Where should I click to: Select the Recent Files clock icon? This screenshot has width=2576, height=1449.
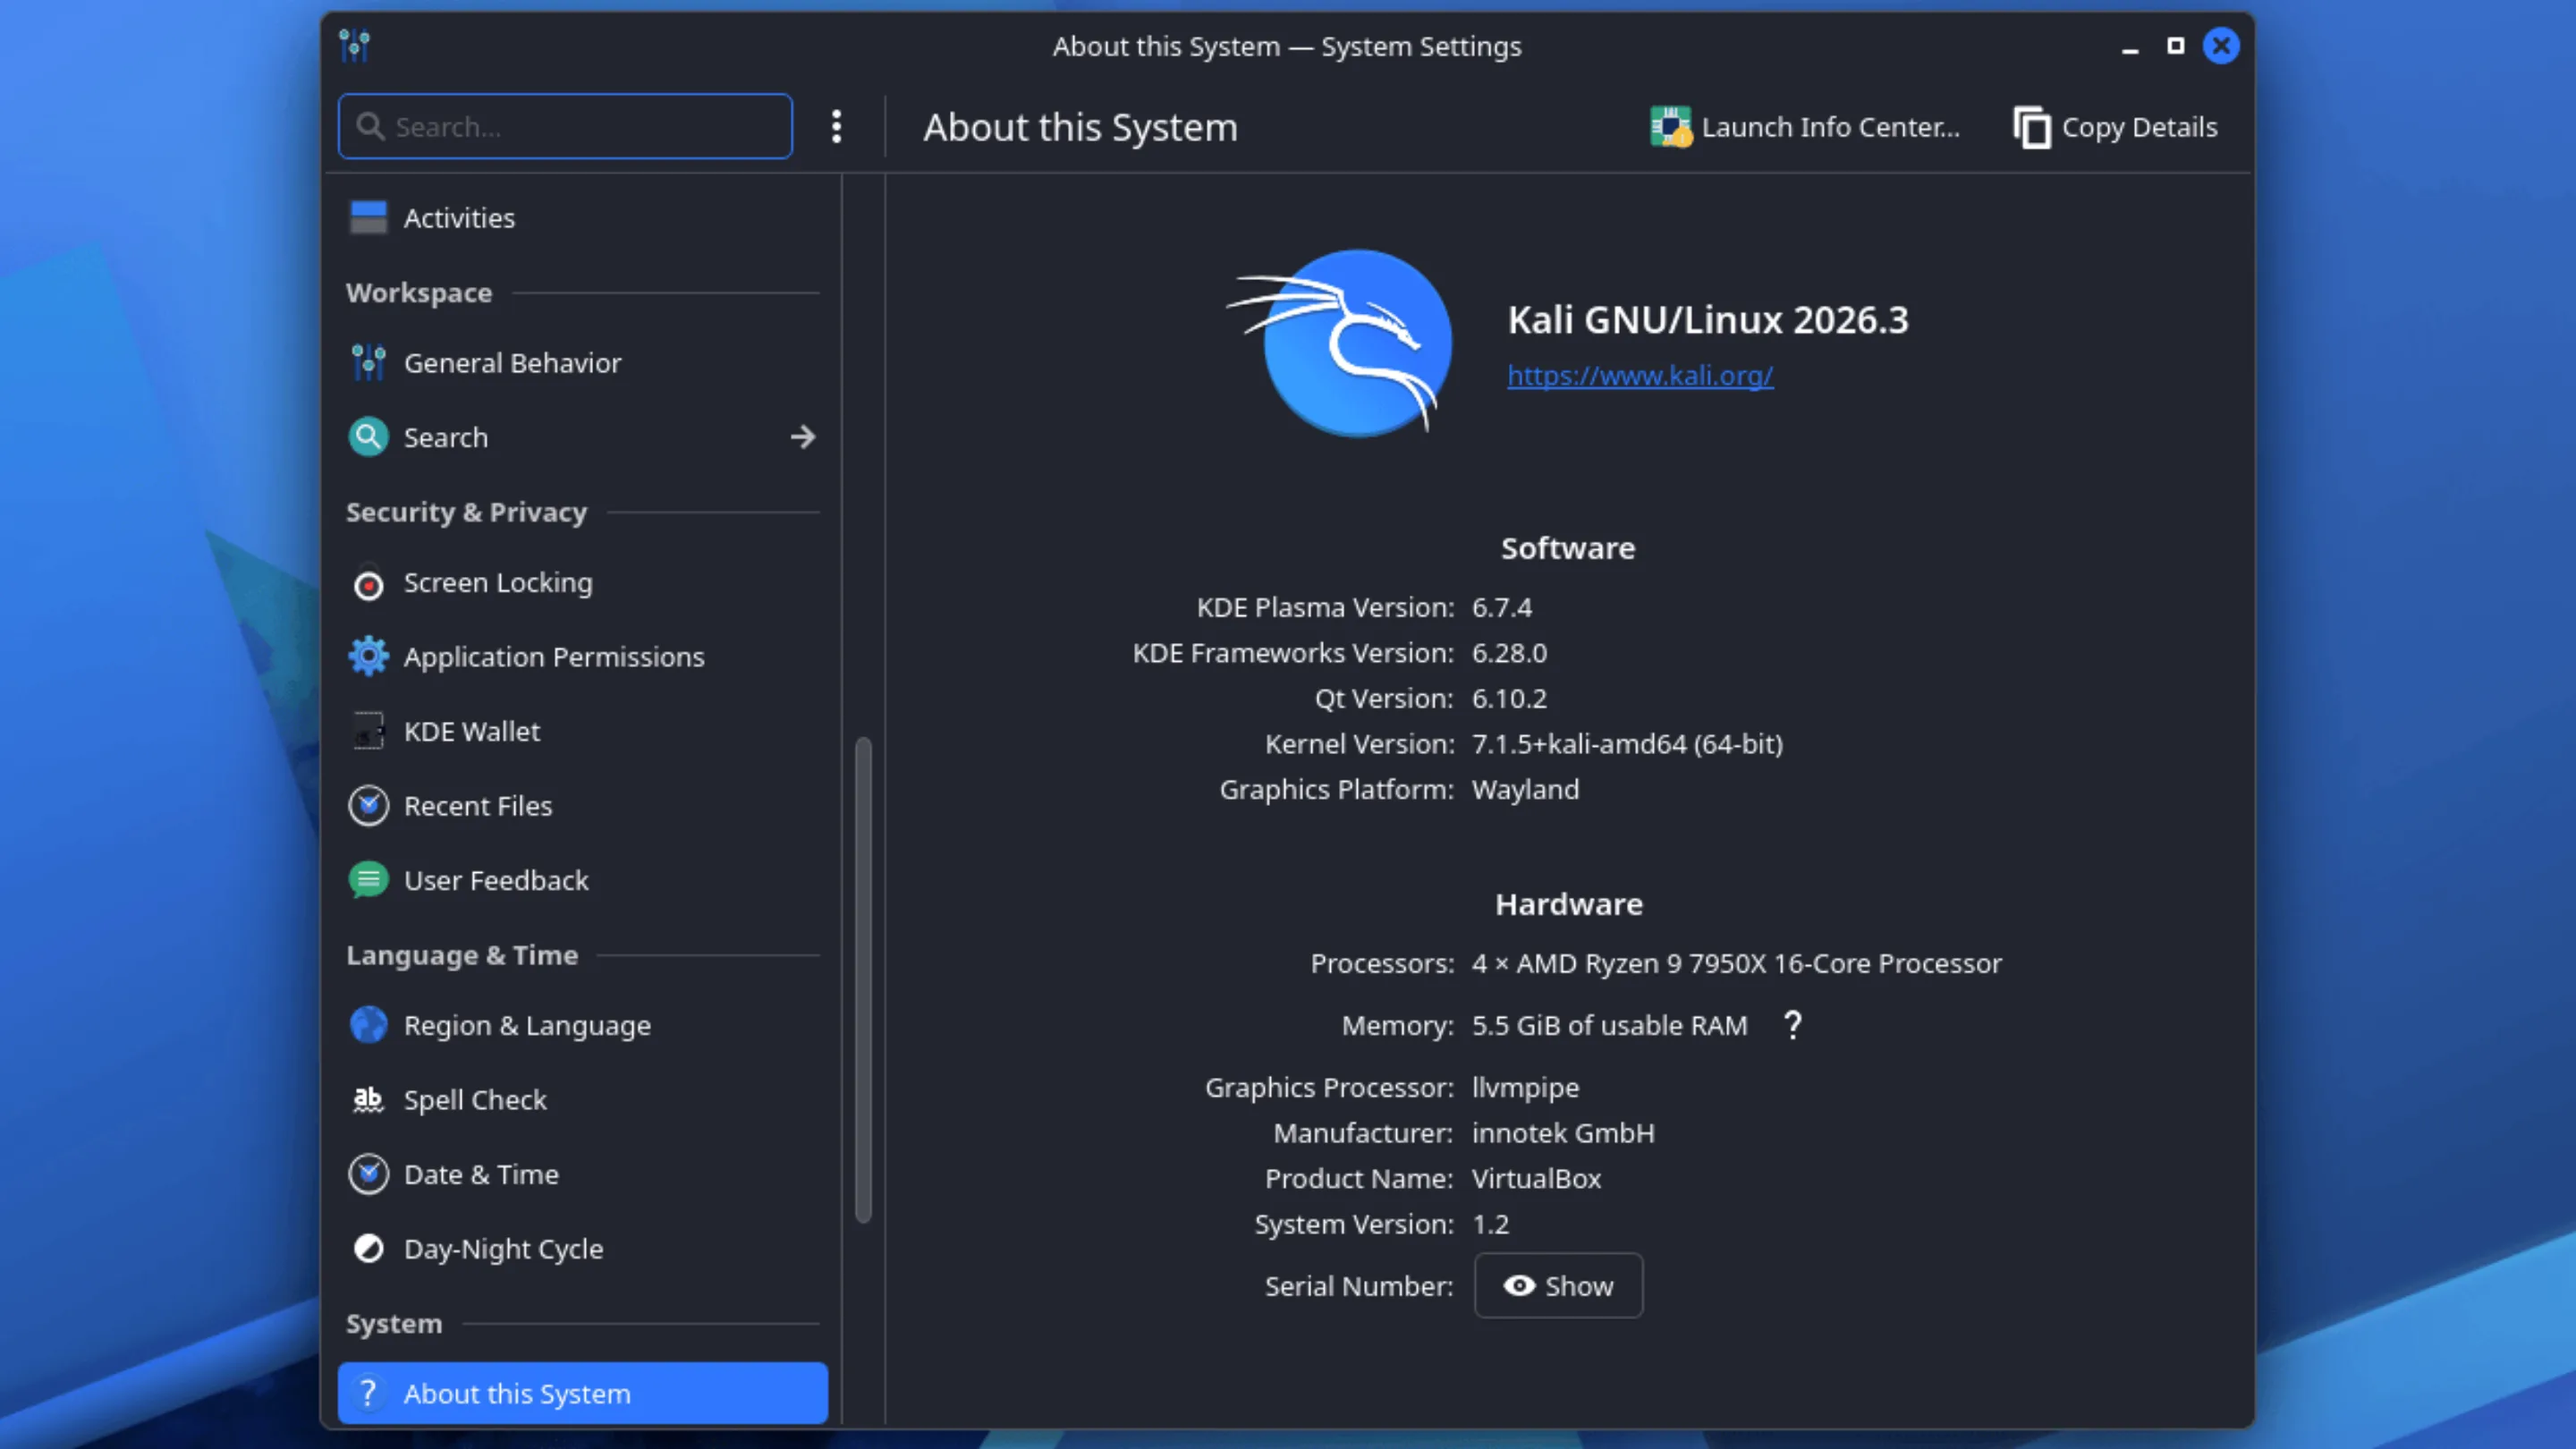click(368, 805)
